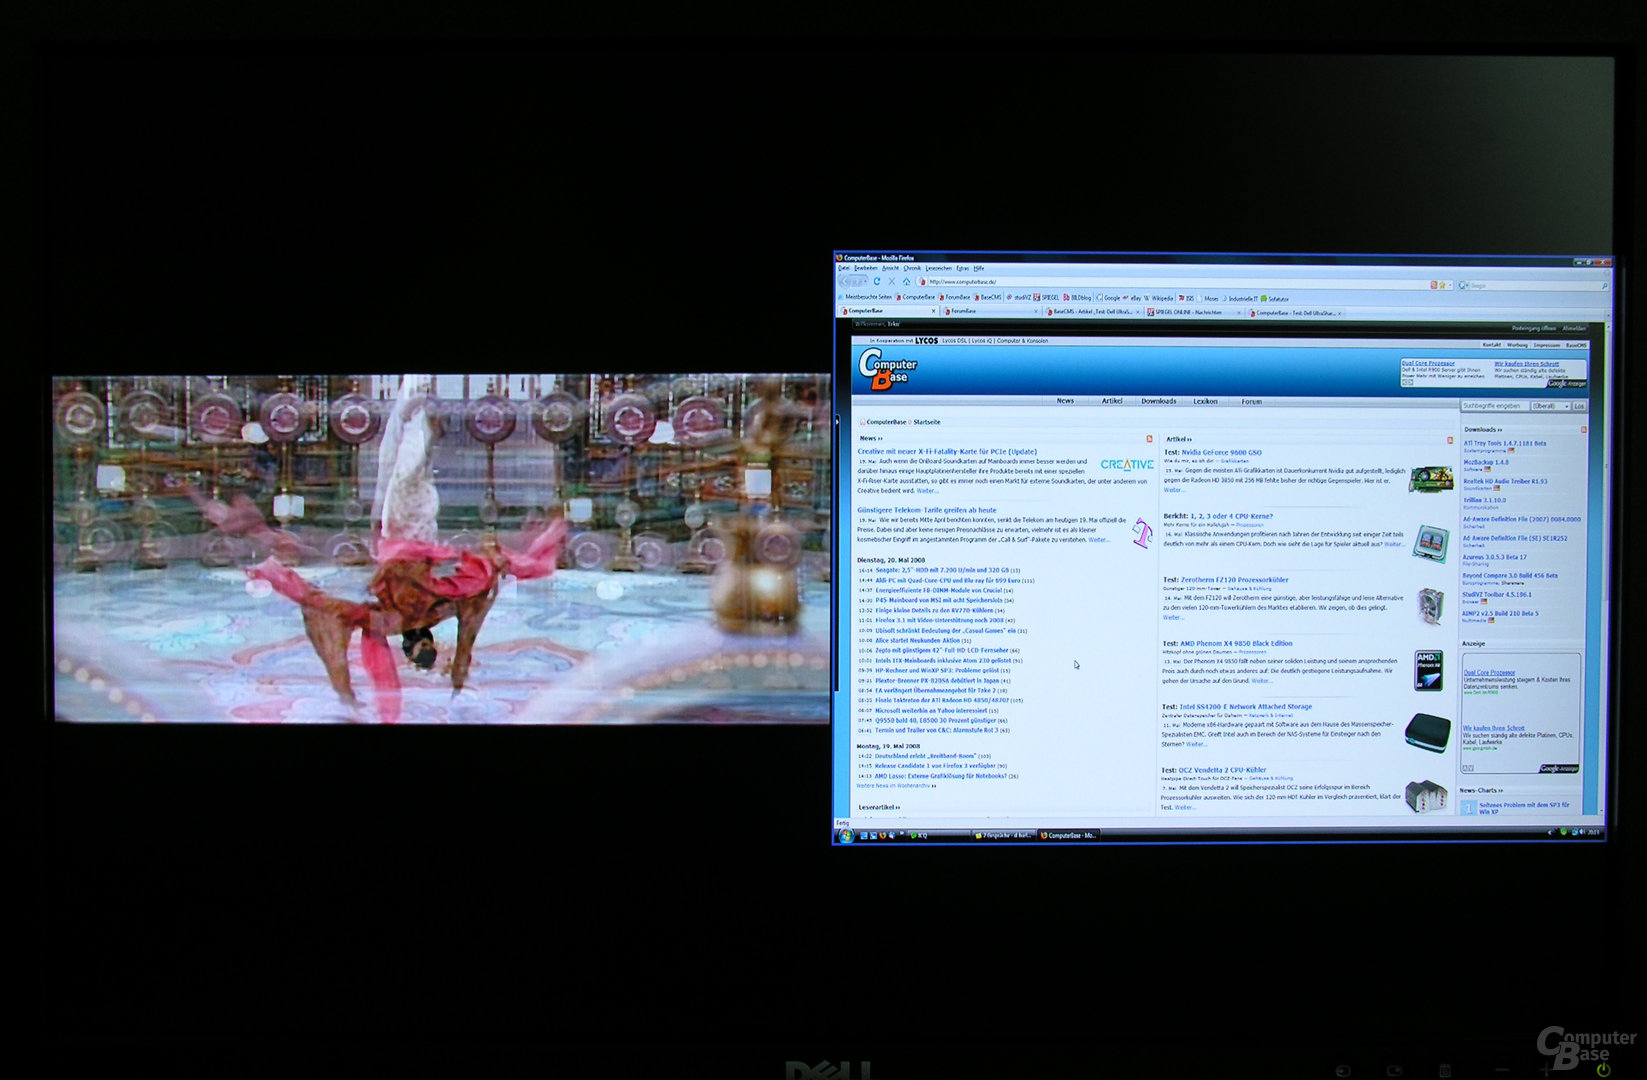This screenshot has width=1647, height=1080.
Task: Click the ComputerBase logo on the page
Action: (x=888, y=368)
